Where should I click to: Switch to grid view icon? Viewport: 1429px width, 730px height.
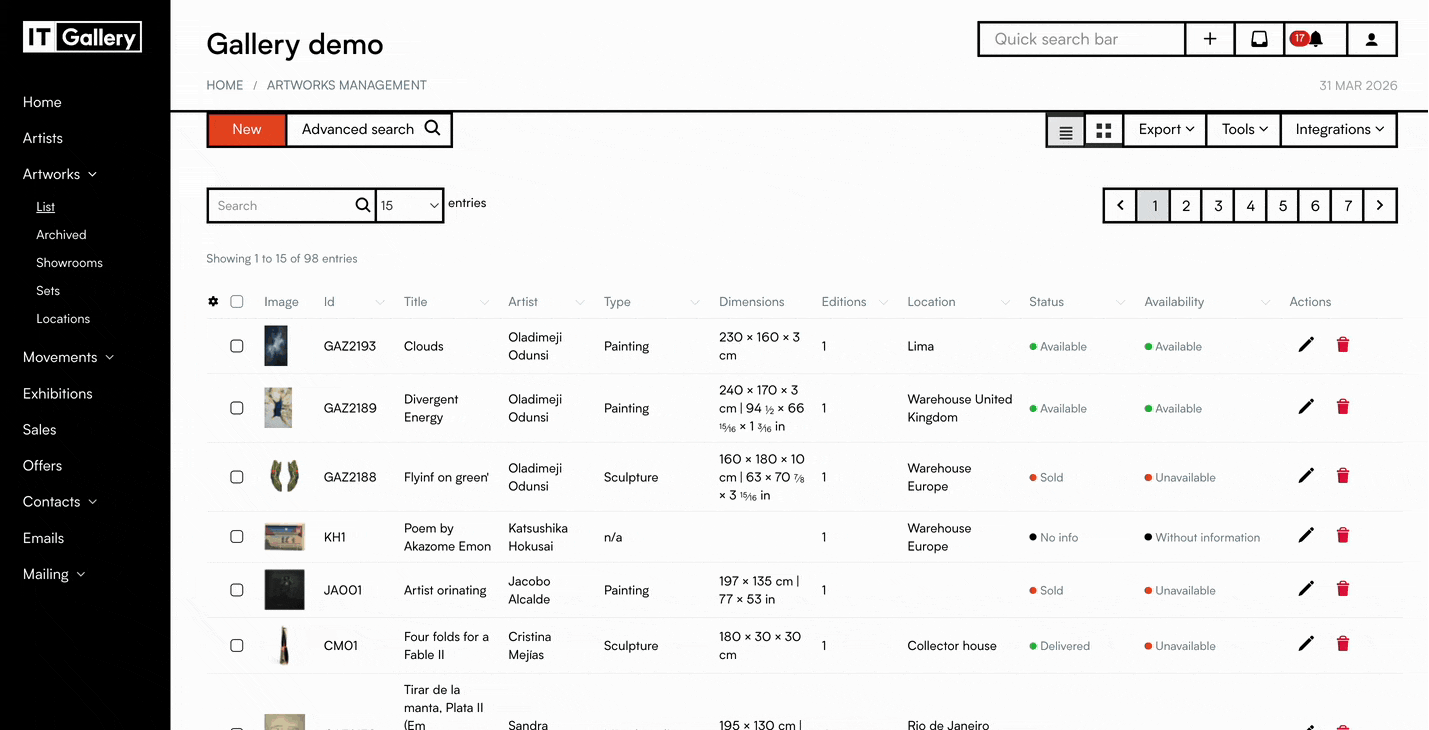[x=1104, y=130]
